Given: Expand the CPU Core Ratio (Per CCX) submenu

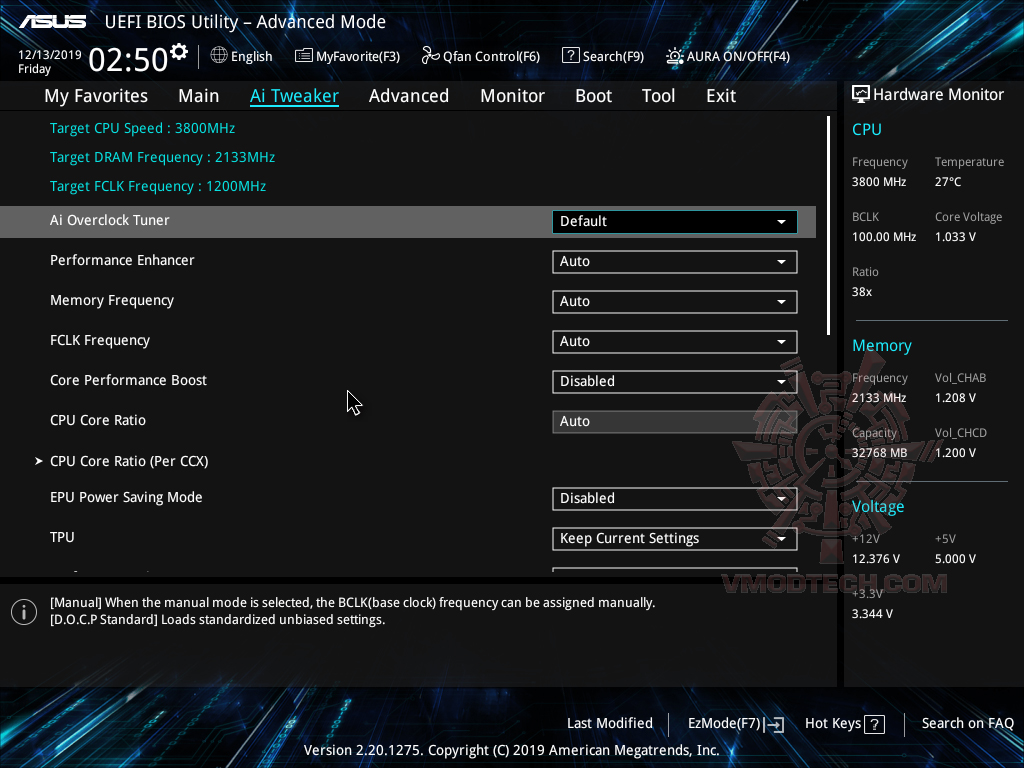Looking at the screenshot, I should click(x=129, y=461).
